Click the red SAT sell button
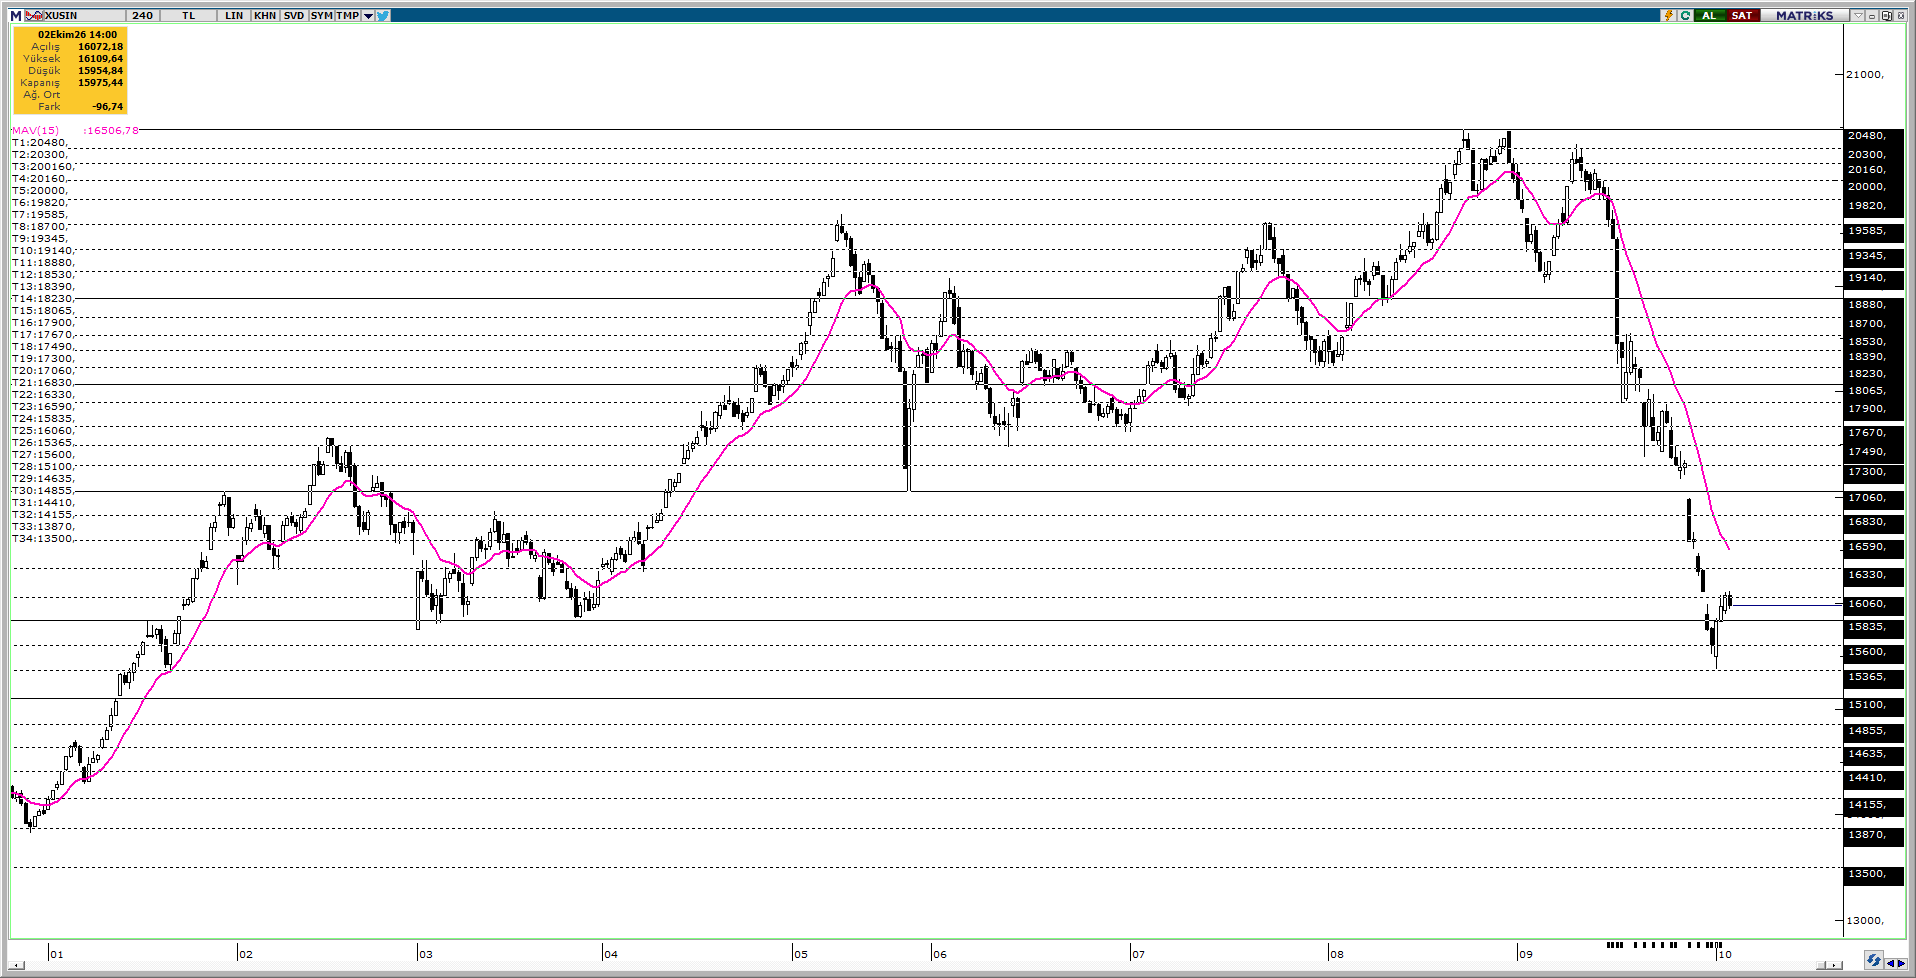1916x978 pixels. pyautogui.click(x=1743, y=16)
